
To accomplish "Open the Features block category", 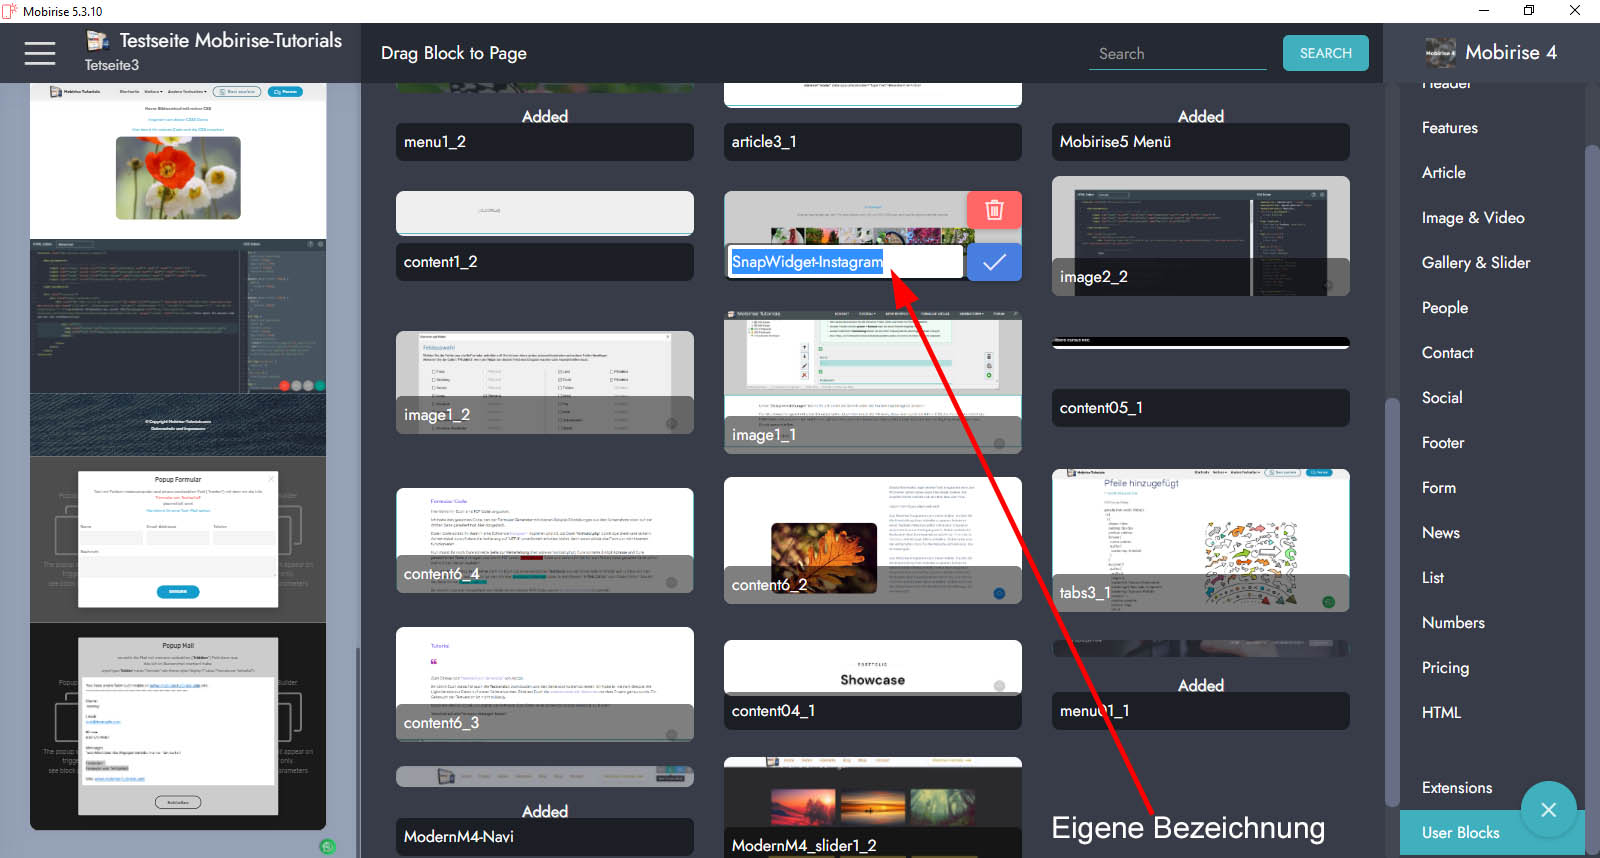I will pyautogui.click(x=1449, y=128).
